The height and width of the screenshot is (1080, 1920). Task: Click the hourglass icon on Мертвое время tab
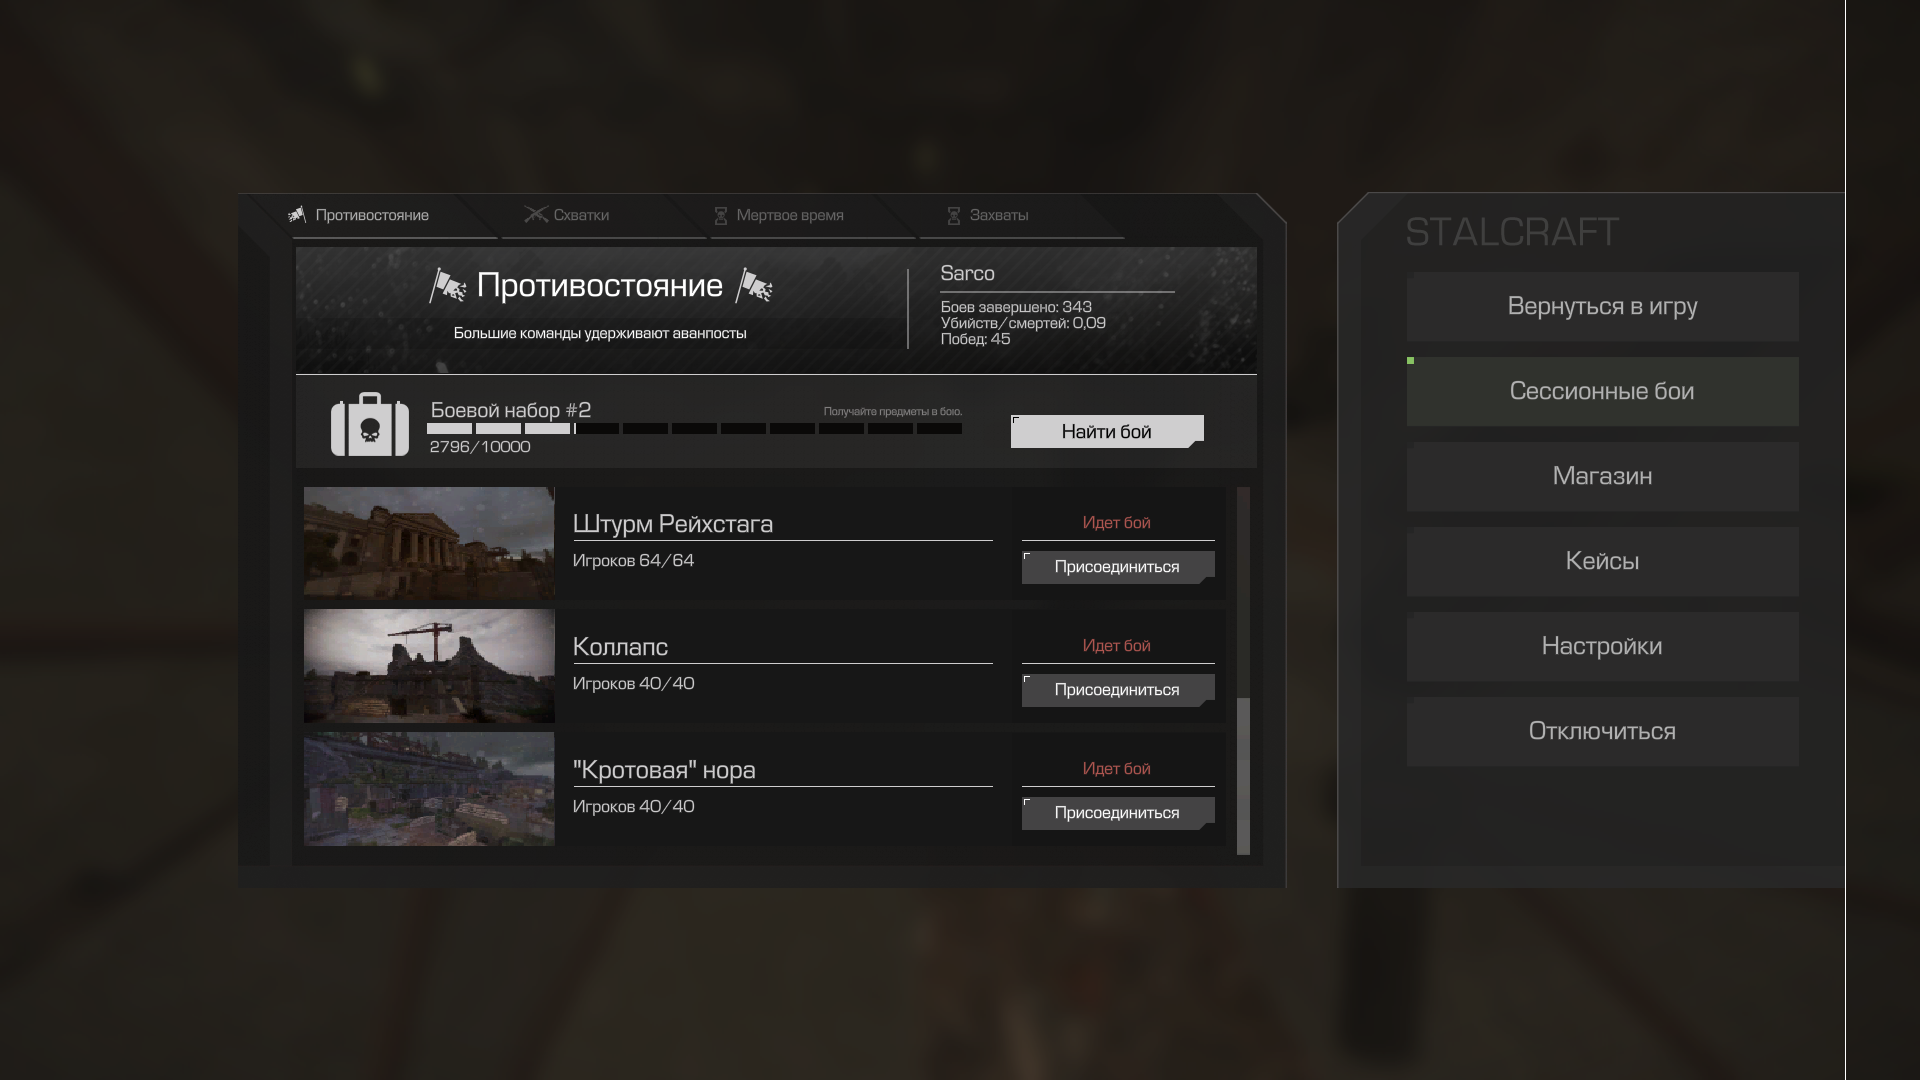point(720,215)
